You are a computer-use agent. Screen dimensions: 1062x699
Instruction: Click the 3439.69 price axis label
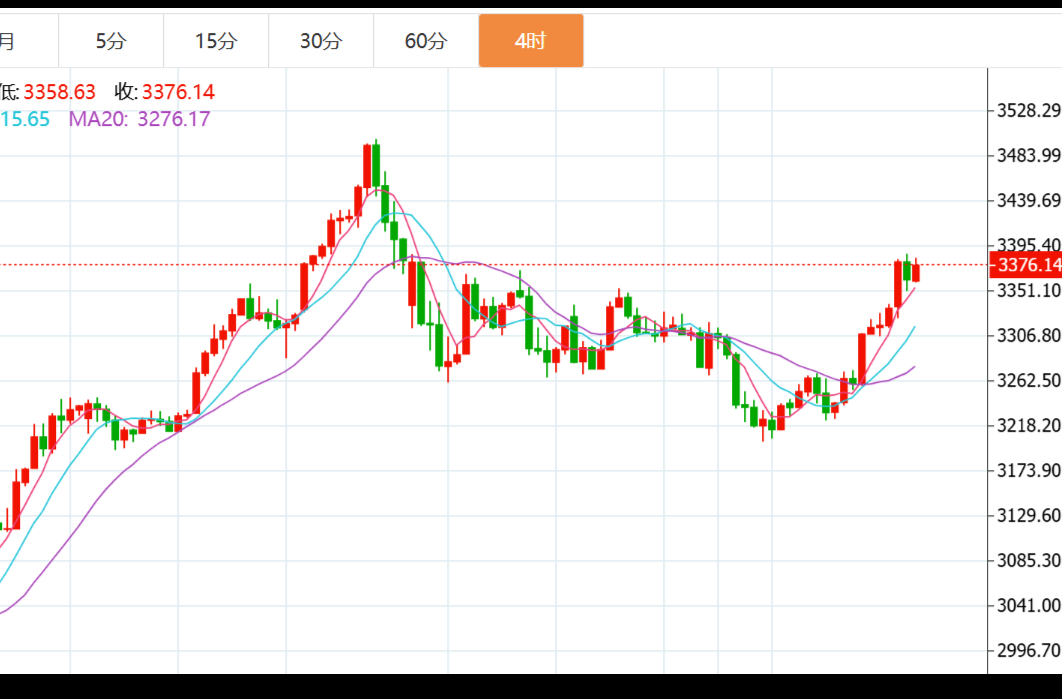[x=1028, y=200]
